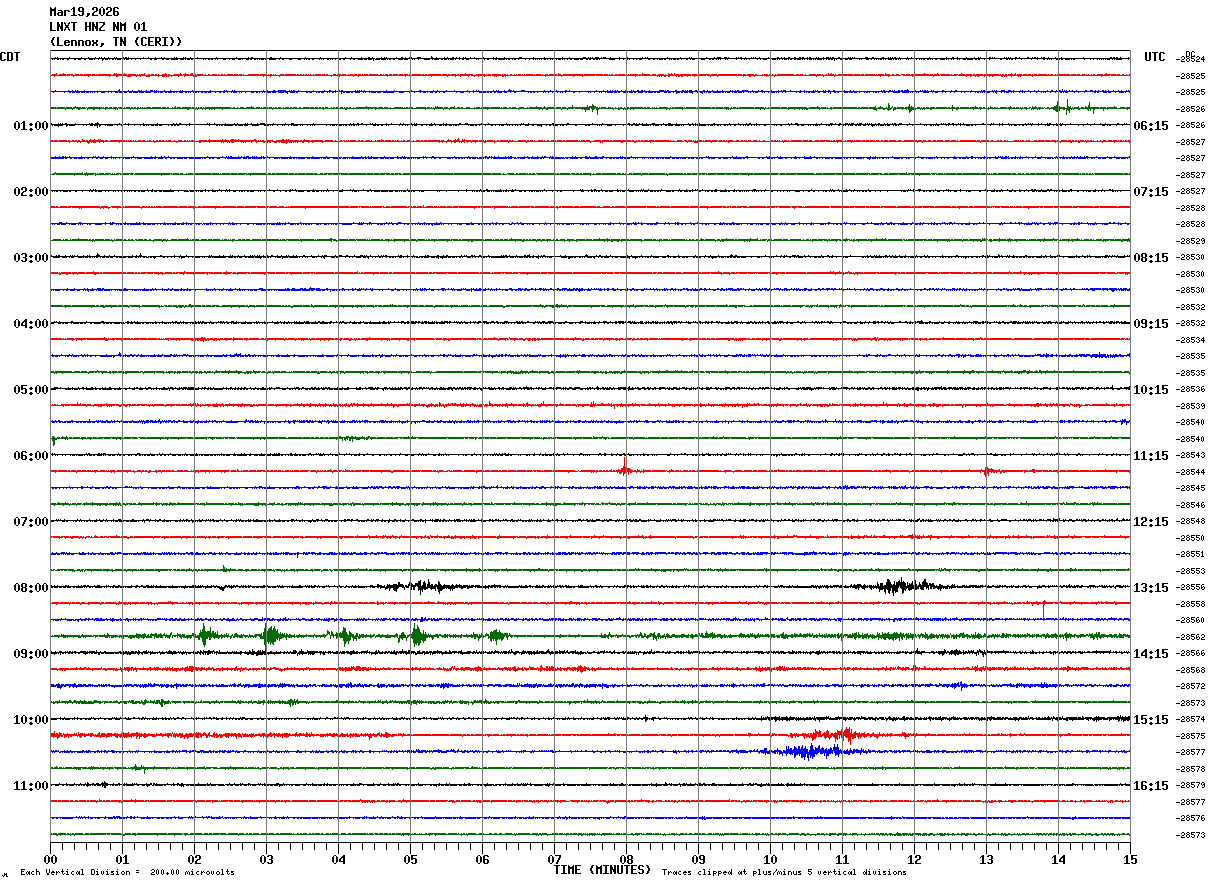Click the CDT timezone label

(10, 57)
